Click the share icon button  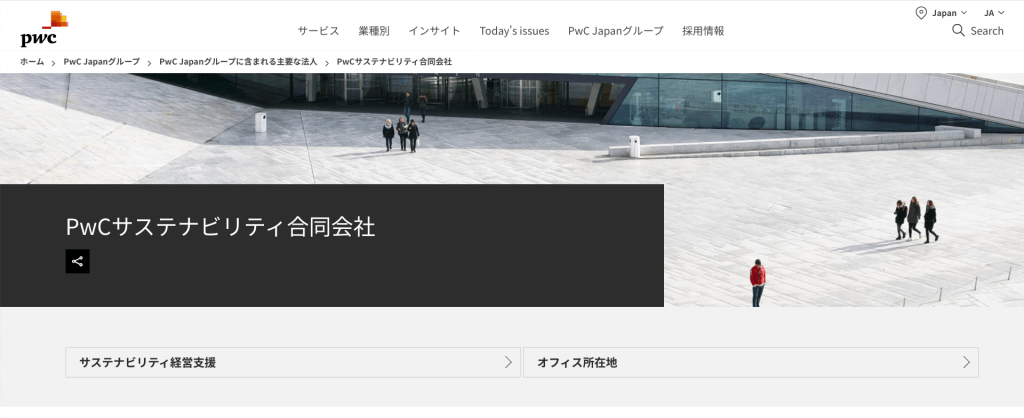click(x=78, y=261)
